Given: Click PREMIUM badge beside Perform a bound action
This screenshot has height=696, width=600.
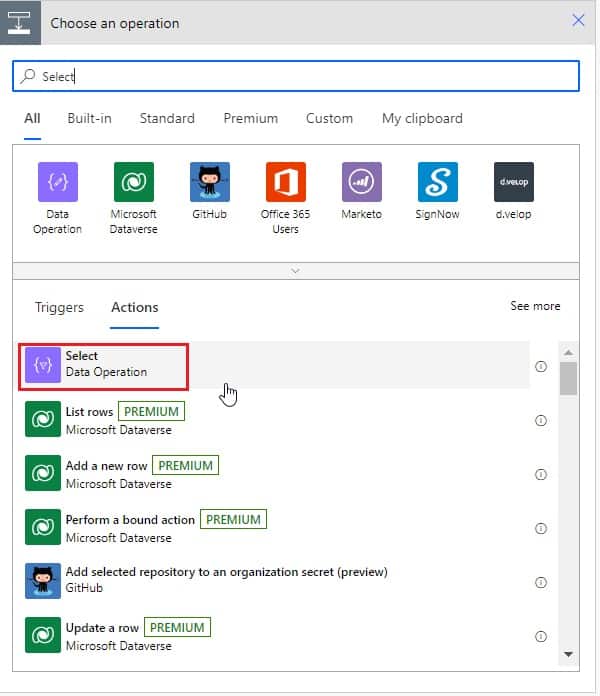Looking at the screenshot, I should coord(233,519).
